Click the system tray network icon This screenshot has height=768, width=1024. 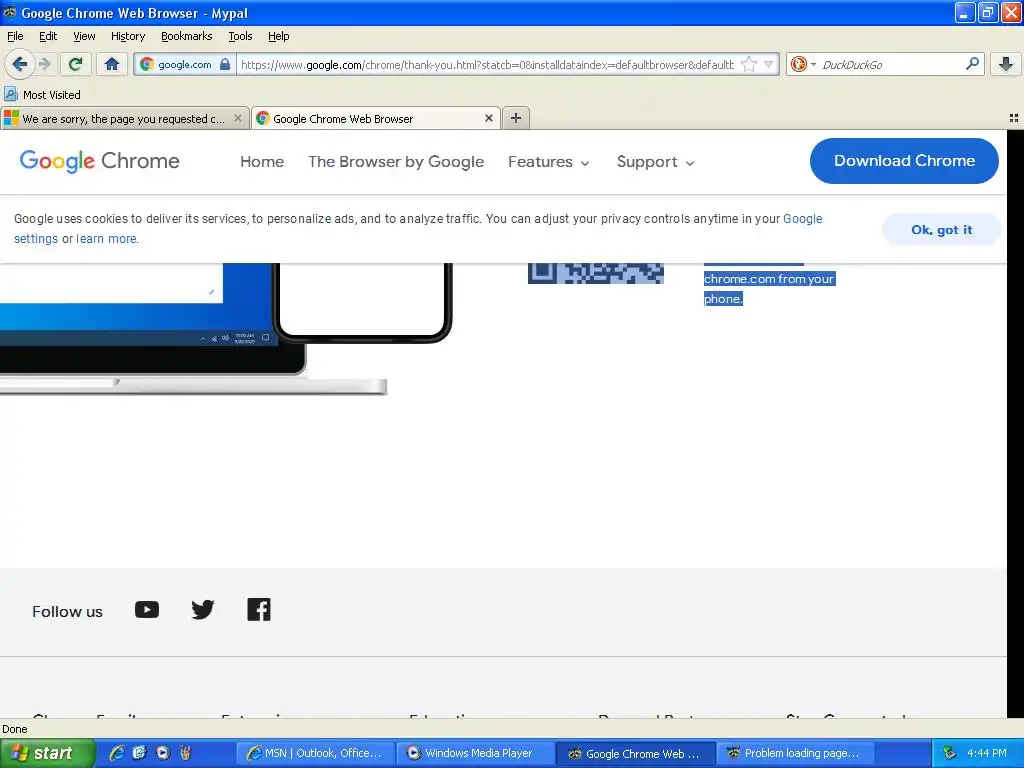(x=950, y=753)
